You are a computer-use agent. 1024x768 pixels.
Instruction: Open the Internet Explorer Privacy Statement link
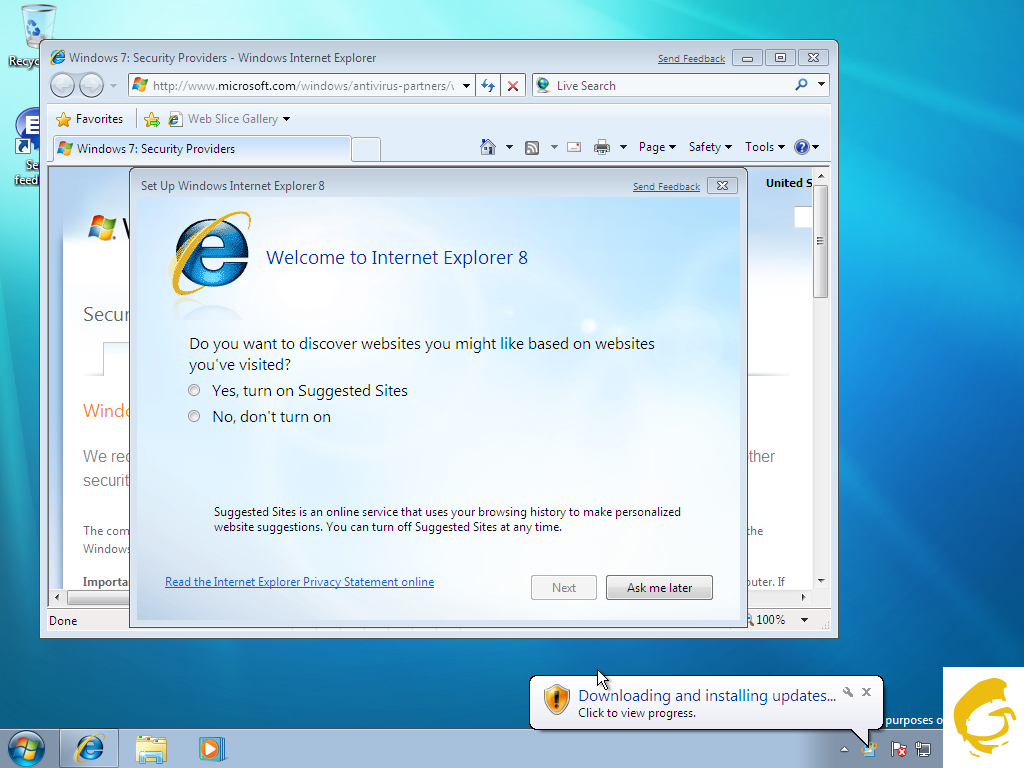(x=299, y=582)
